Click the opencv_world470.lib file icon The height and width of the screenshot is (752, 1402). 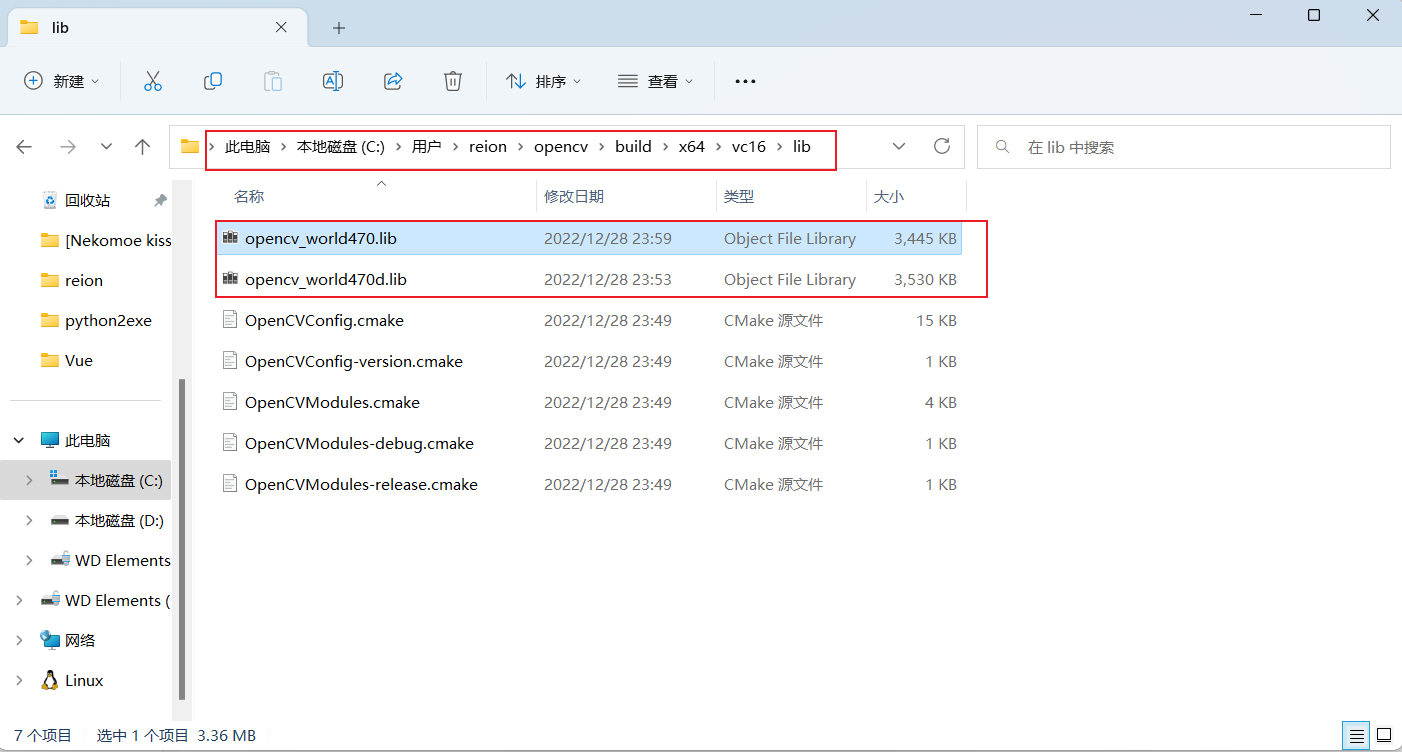[230, 238]
